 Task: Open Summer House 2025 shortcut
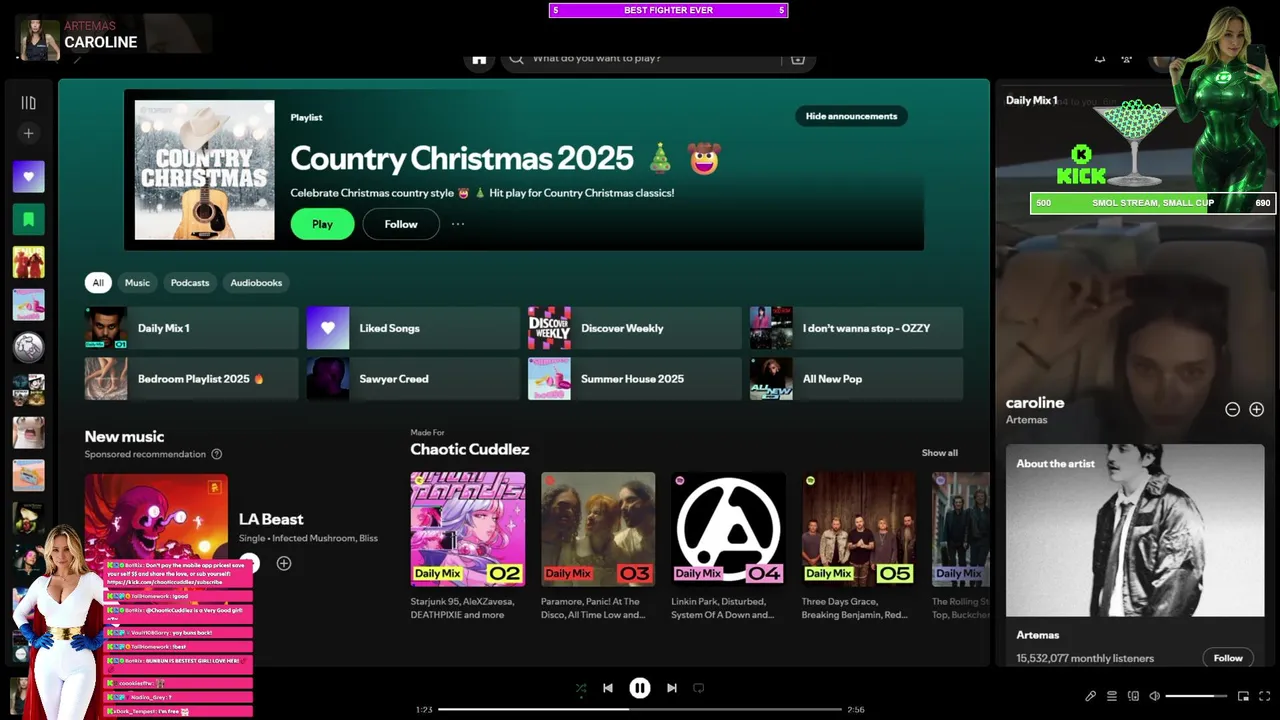(x=635, y=379)
